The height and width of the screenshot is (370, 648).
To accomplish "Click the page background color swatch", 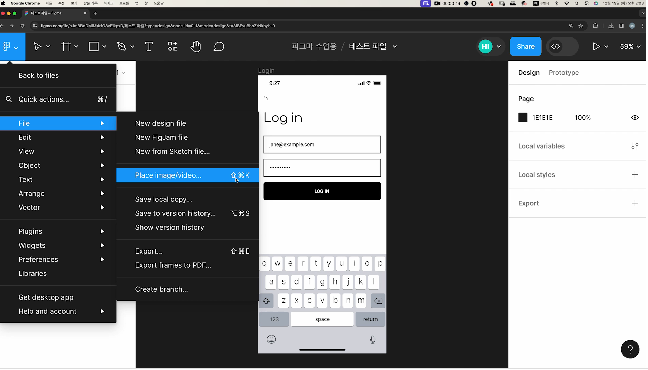I will (522, 117).
